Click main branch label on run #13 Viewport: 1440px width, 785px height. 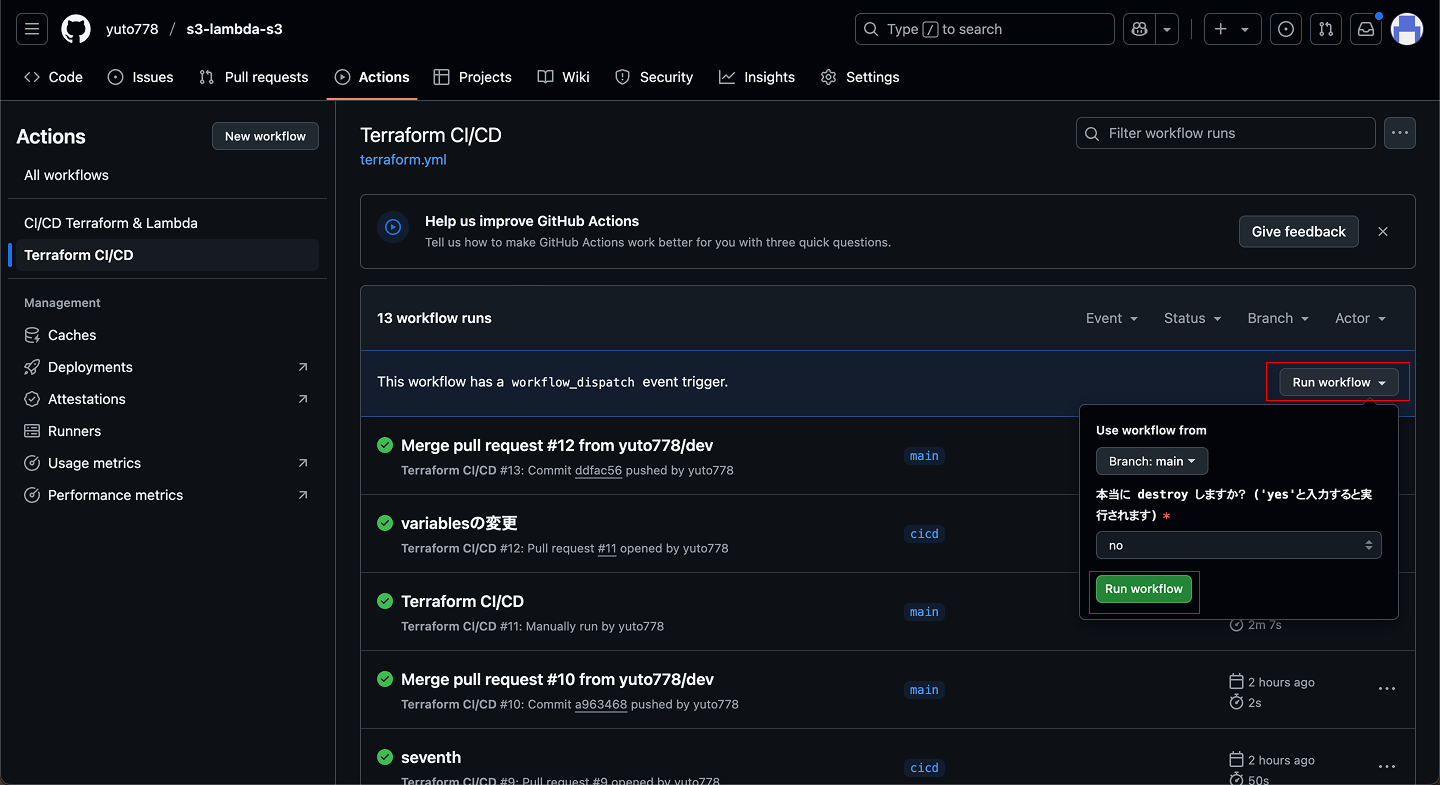click(924, 456)
